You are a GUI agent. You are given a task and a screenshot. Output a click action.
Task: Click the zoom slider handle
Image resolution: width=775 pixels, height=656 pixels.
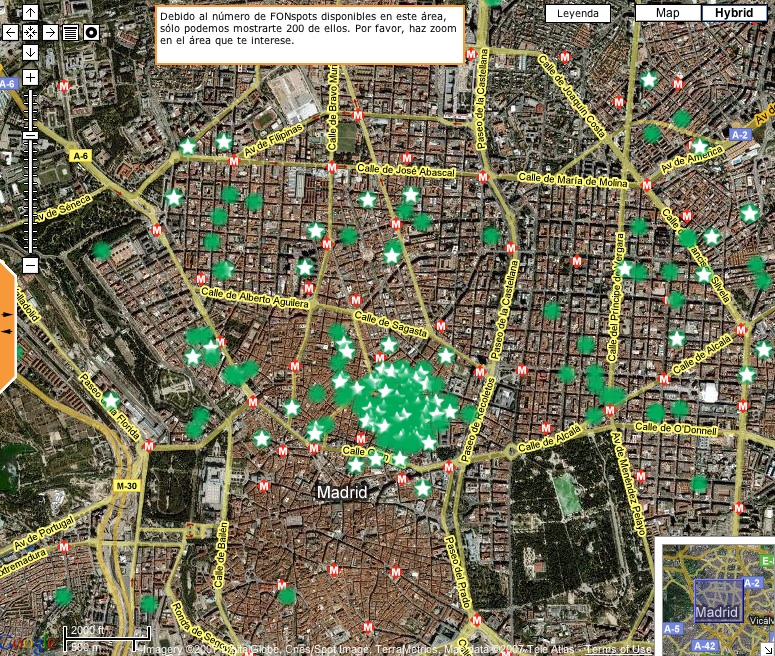30,135
